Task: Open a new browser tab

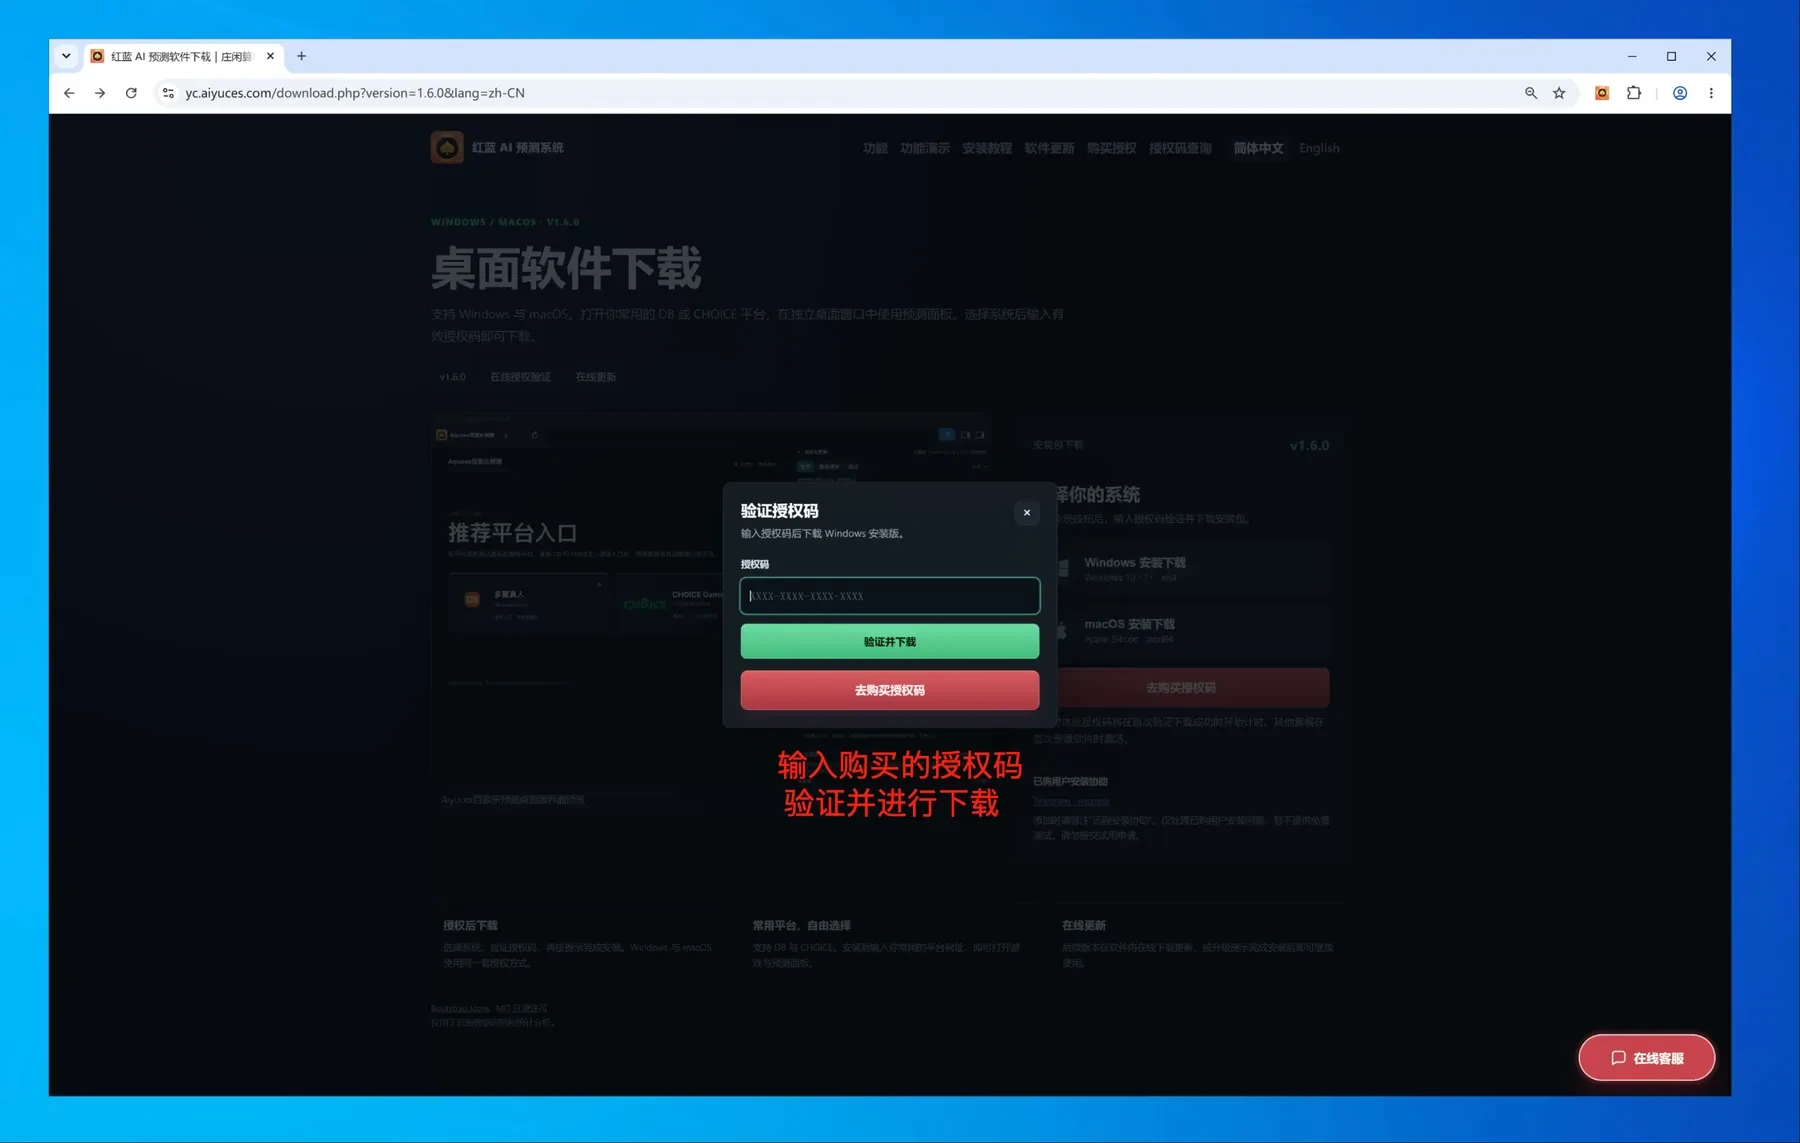Action: [301, 56]
